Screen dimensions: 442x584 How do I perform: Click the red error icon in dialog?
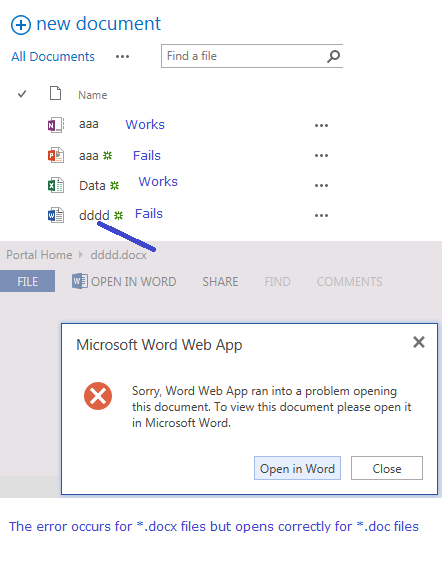click(98, 396)
